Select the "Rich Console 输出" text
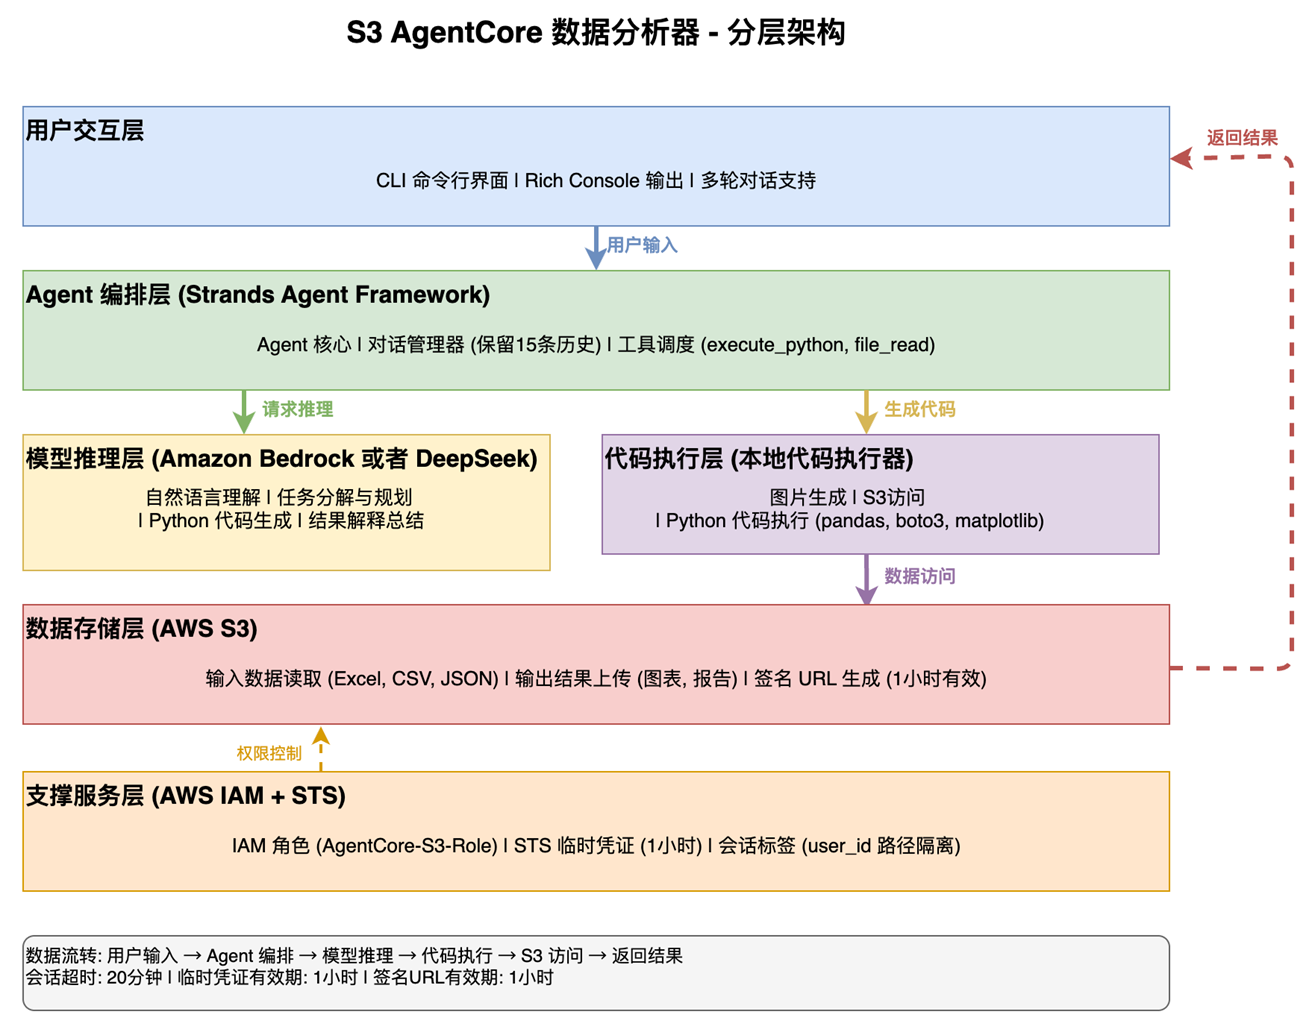The height and width of the screenshot is (1032, 1315). 604,181
